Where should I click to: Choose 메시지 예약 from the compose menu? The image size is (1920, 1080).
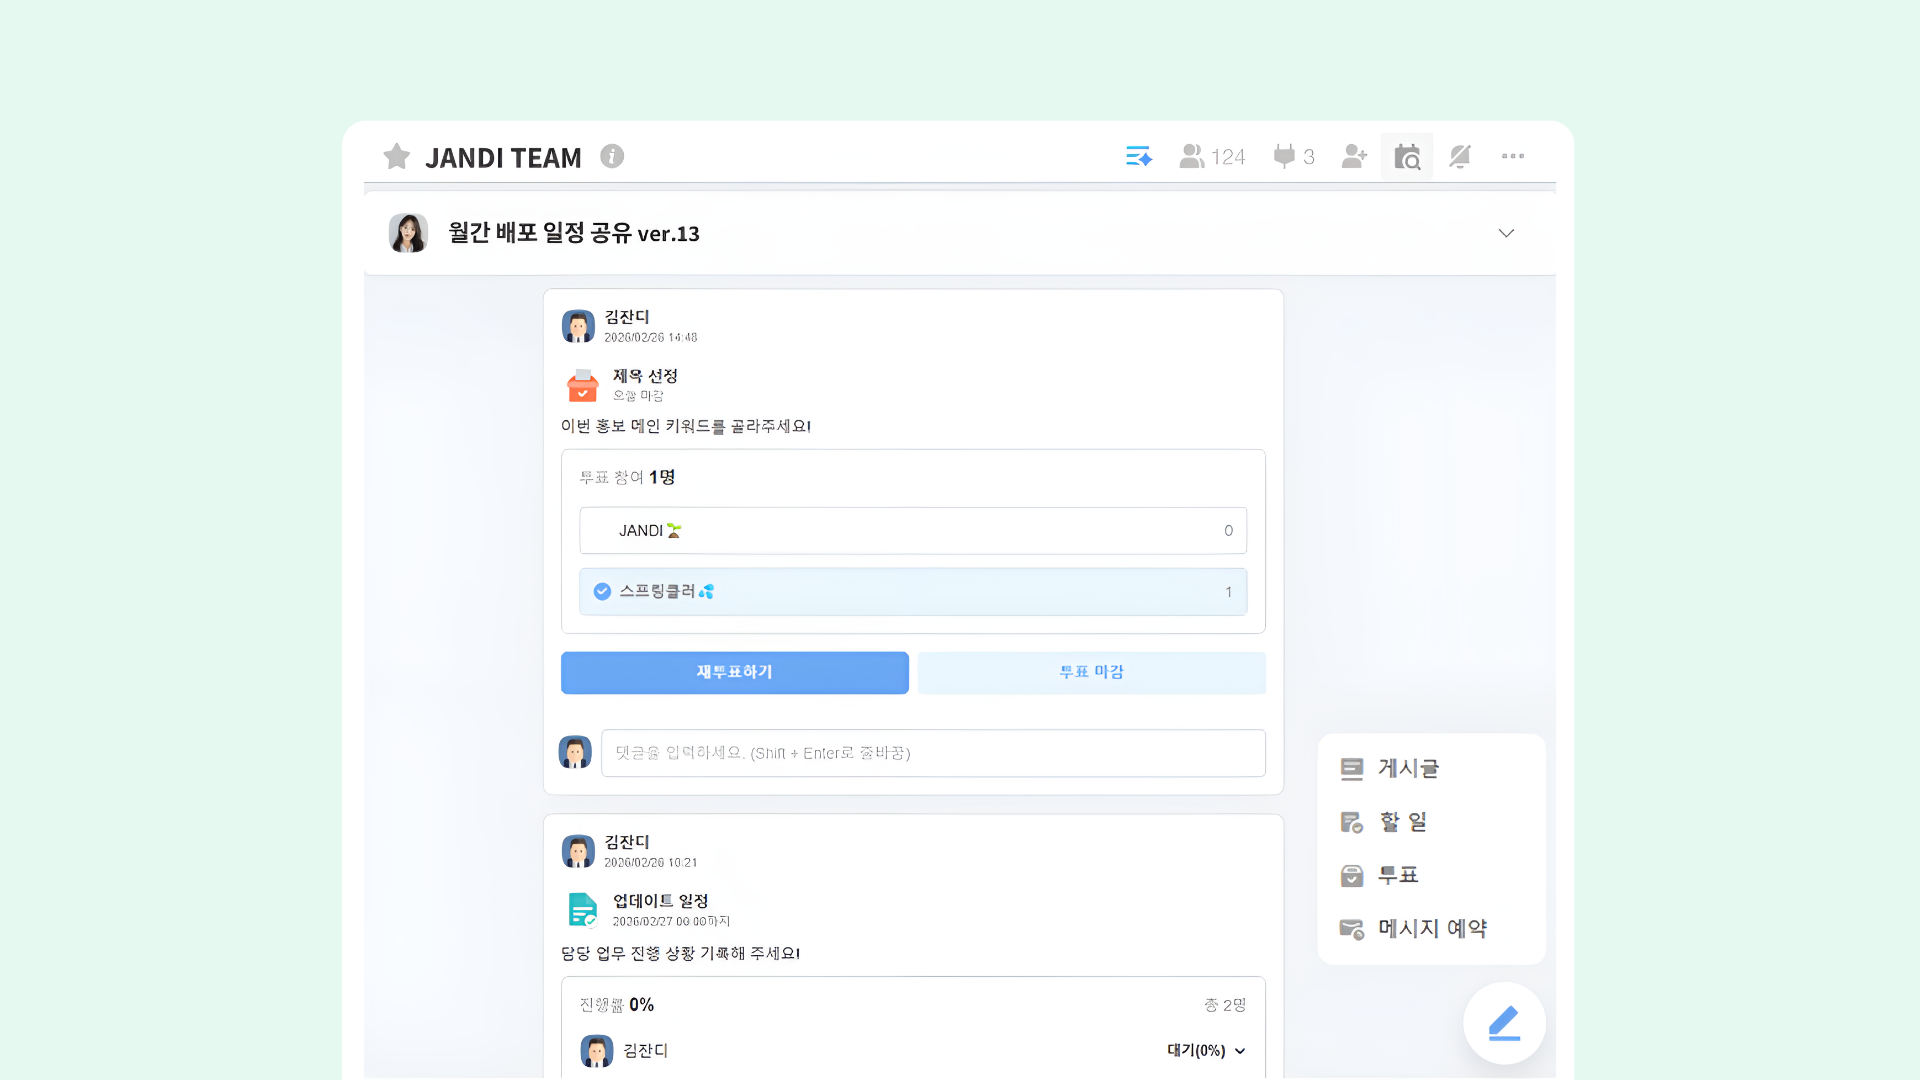pyautogui.click(x=1414, y=929)
